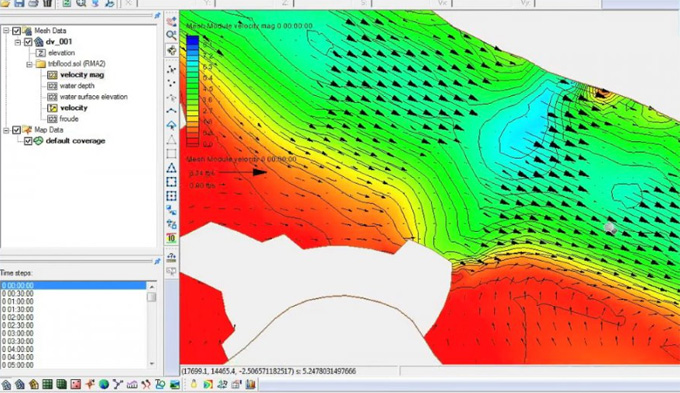Select the blue triangle with nodes tool
The width and height of the screenshot is (680, 393).
tap(172, 168)
